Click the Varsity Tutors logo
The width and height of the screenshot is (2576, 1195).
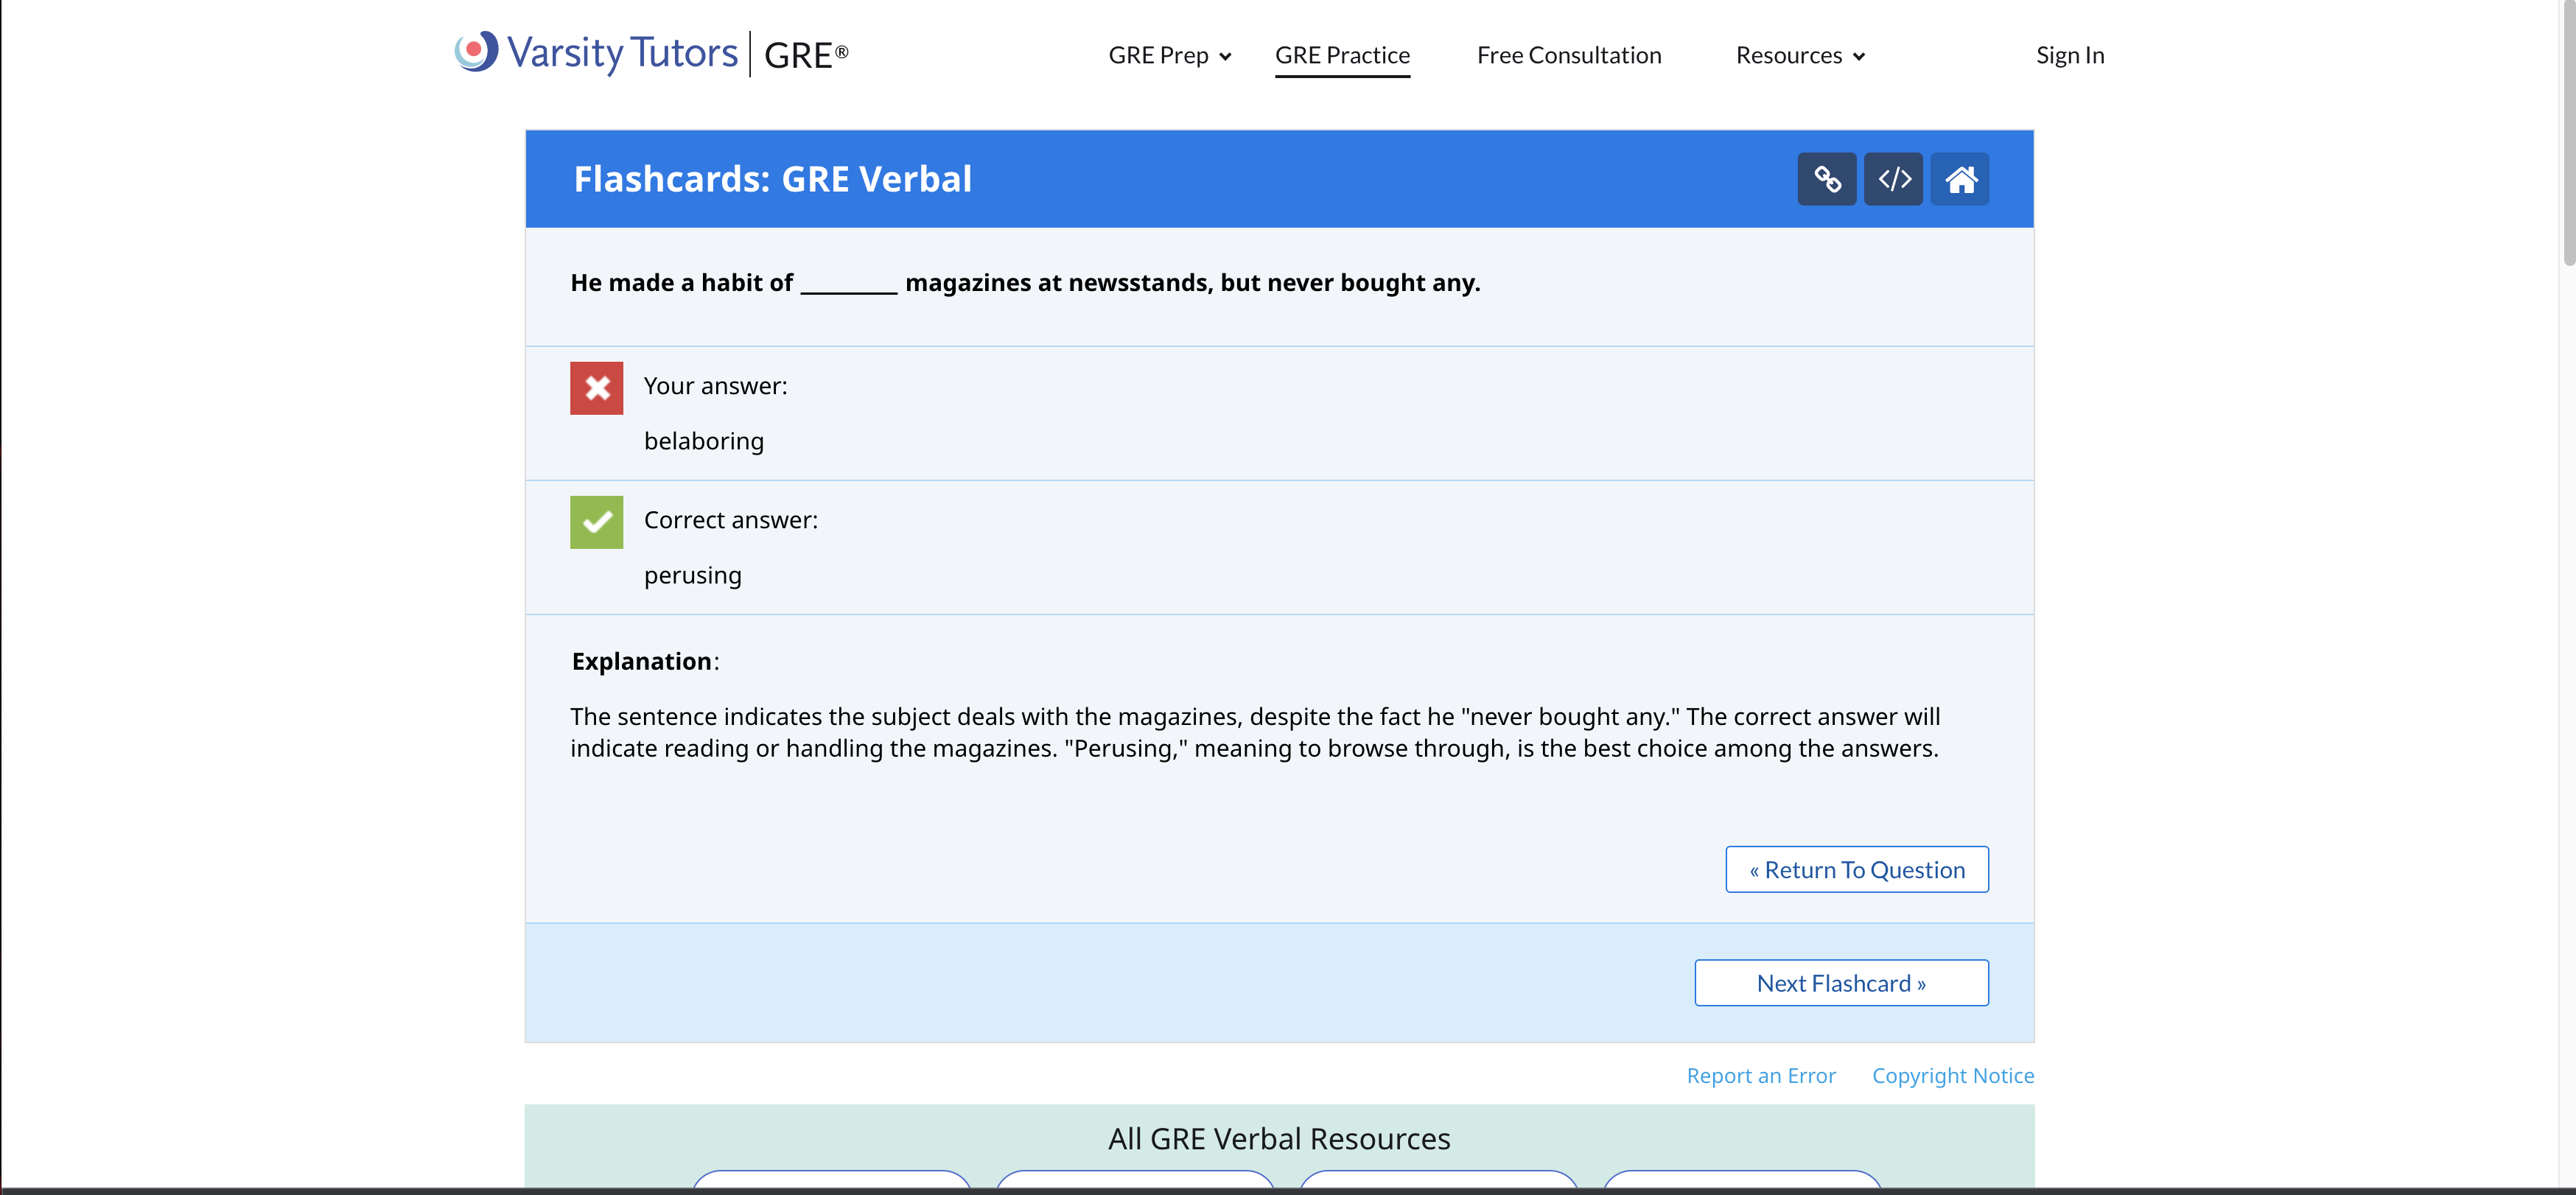pyautogui.click(x=597, y=53)
